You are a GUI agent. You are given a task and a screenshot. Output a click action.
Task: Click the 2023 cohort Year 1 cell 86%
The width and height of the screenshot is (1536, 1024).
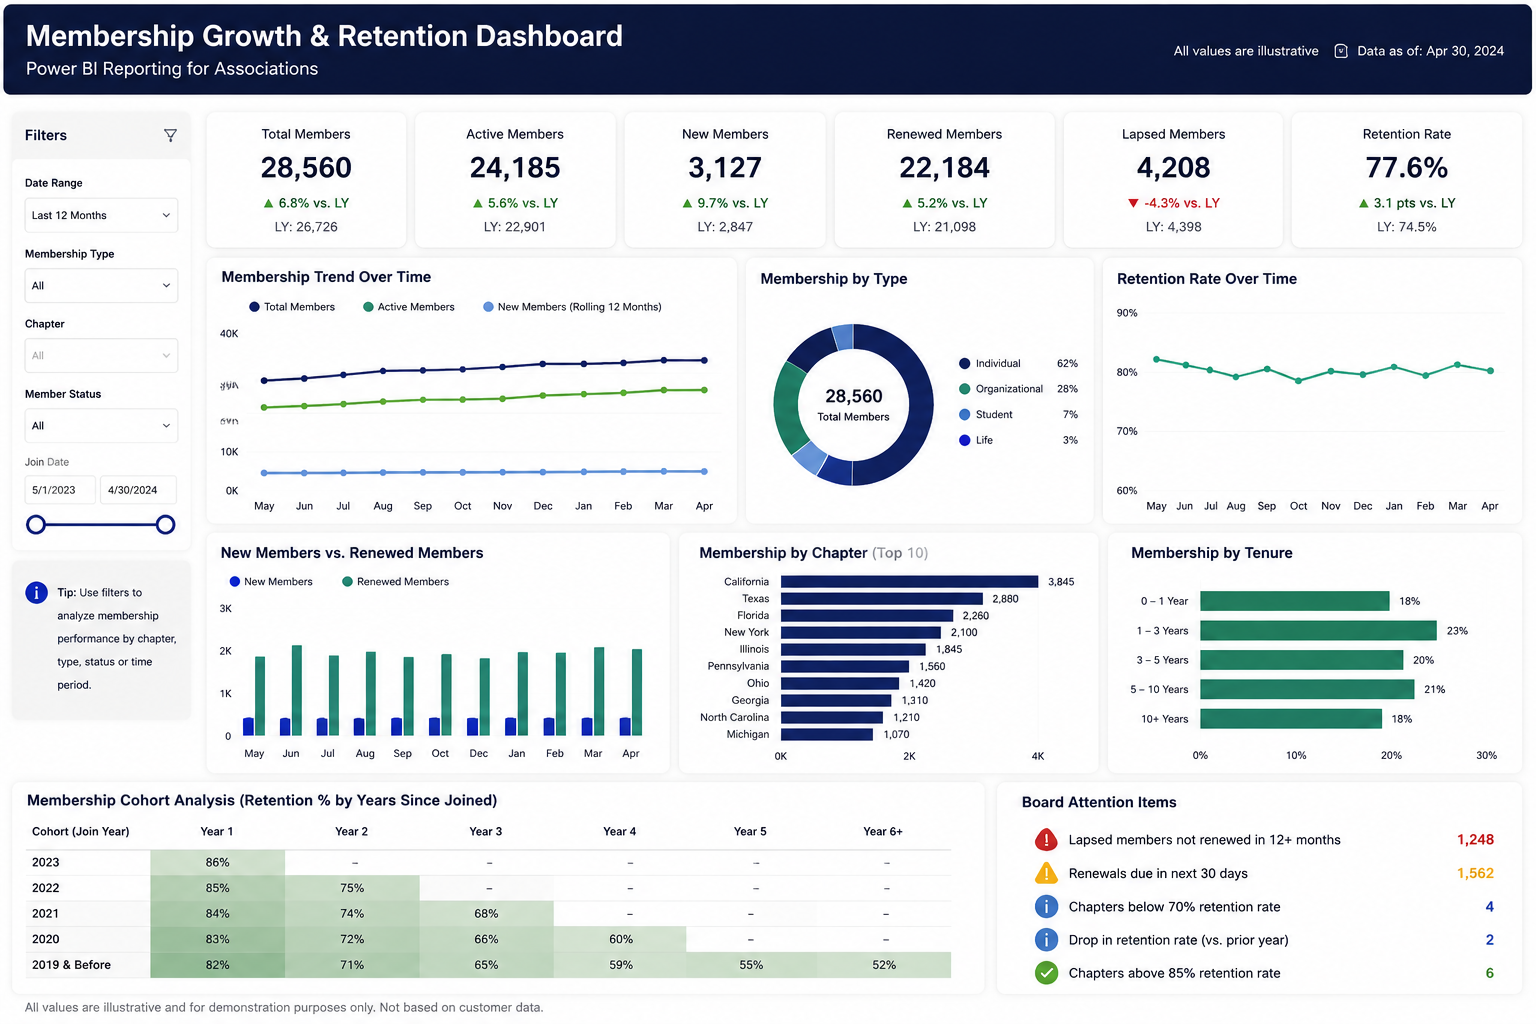click(x=218, y=862)
